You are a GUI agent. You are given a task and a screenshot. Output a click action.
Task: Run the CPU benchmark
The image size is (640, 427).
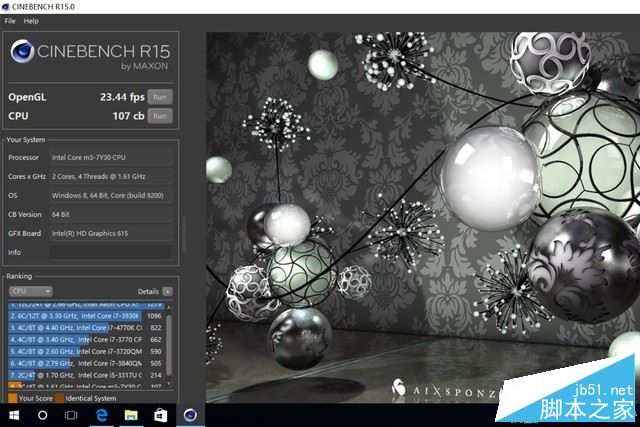159,116
